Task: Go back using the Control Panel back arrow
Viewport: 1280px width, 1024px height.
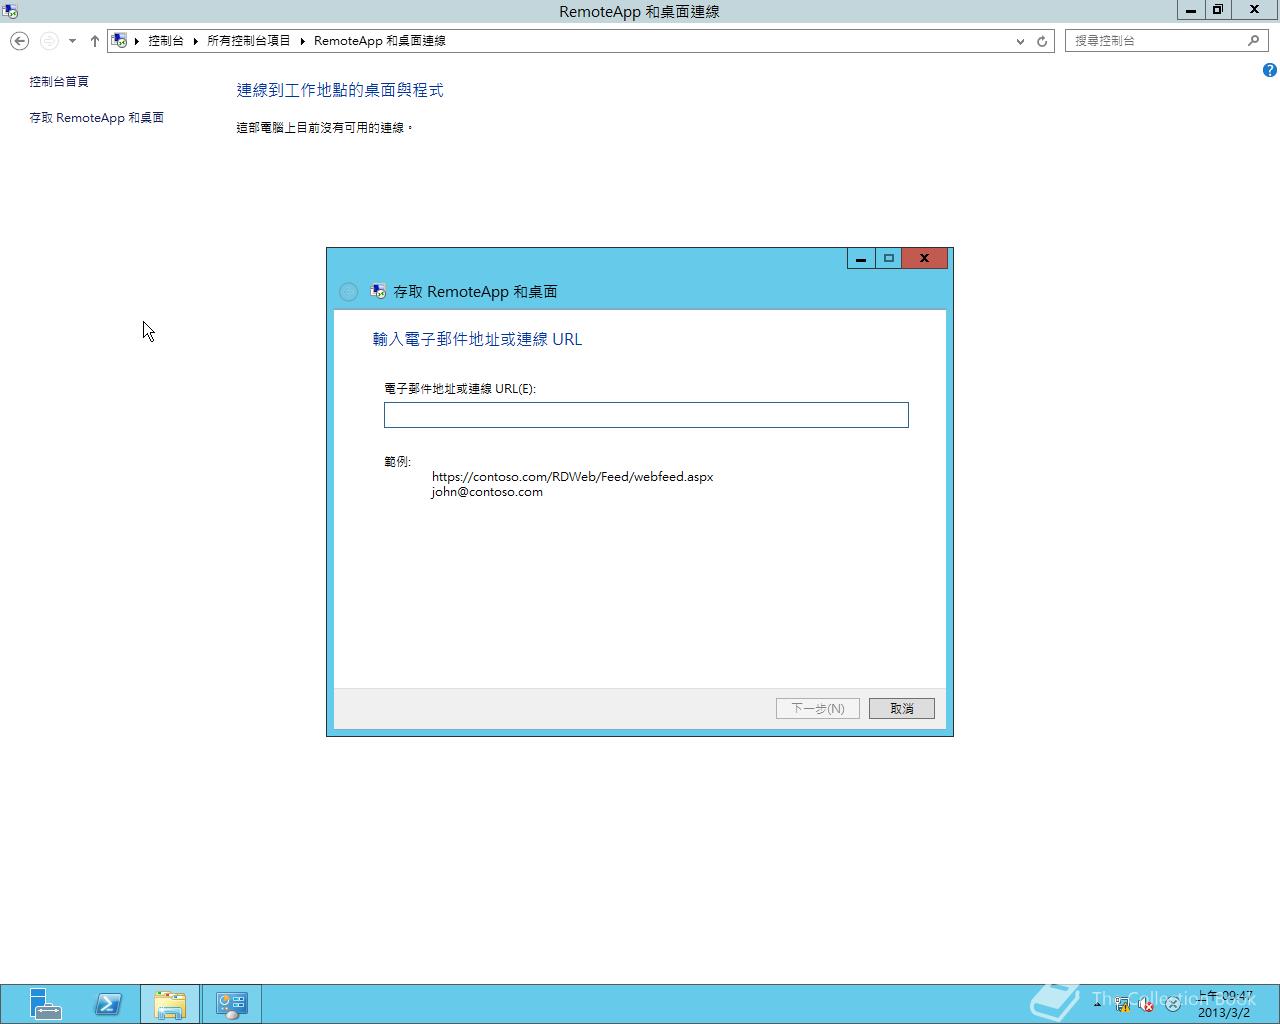Action: pyautogui.click(x=19, y=41)
